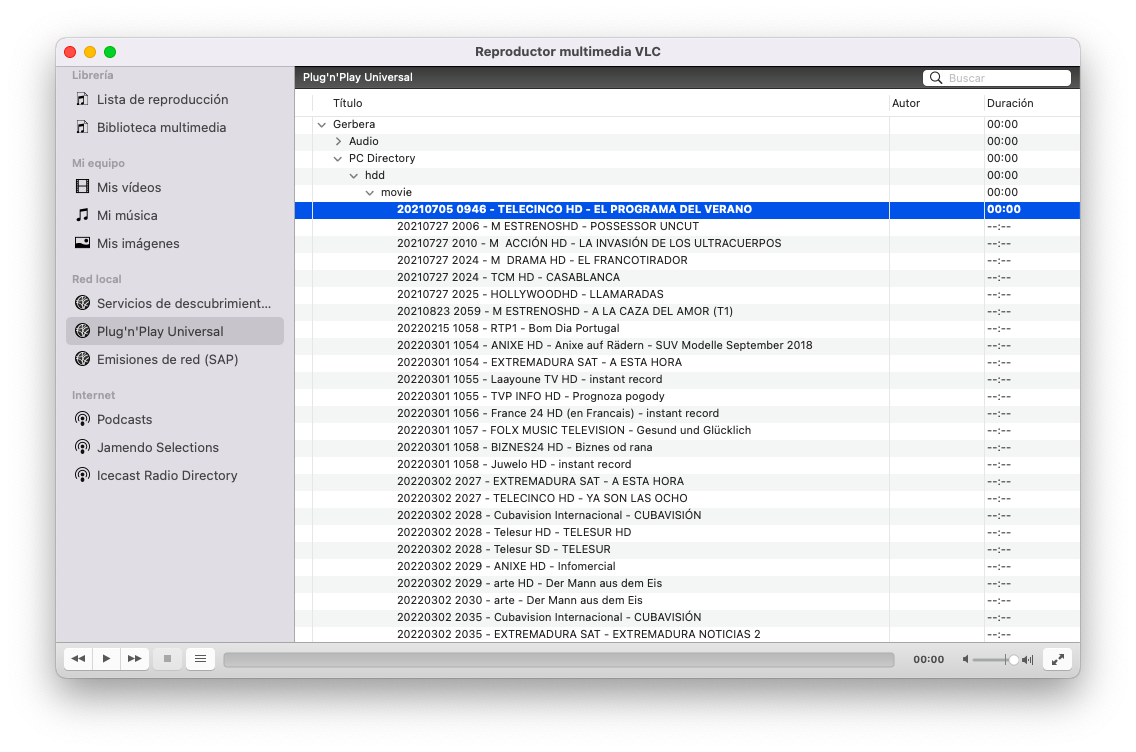Collapse the hdd folder

[x=354, y=176]
